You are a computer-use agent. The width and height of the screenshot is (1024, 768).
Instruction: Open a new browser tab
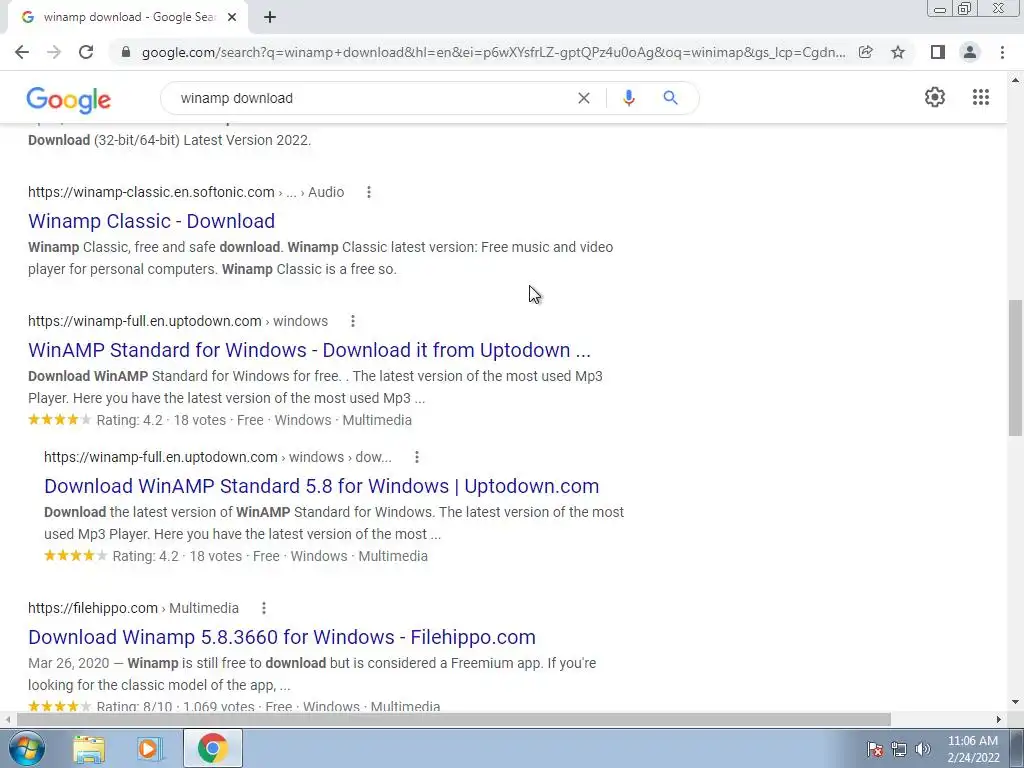coord(270,17)
